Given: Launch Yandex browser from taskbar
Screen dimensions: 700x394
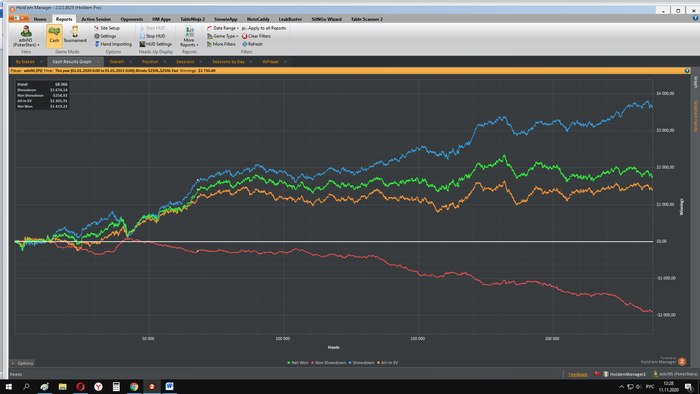Looking at the screenshot, I should point(98,386).
